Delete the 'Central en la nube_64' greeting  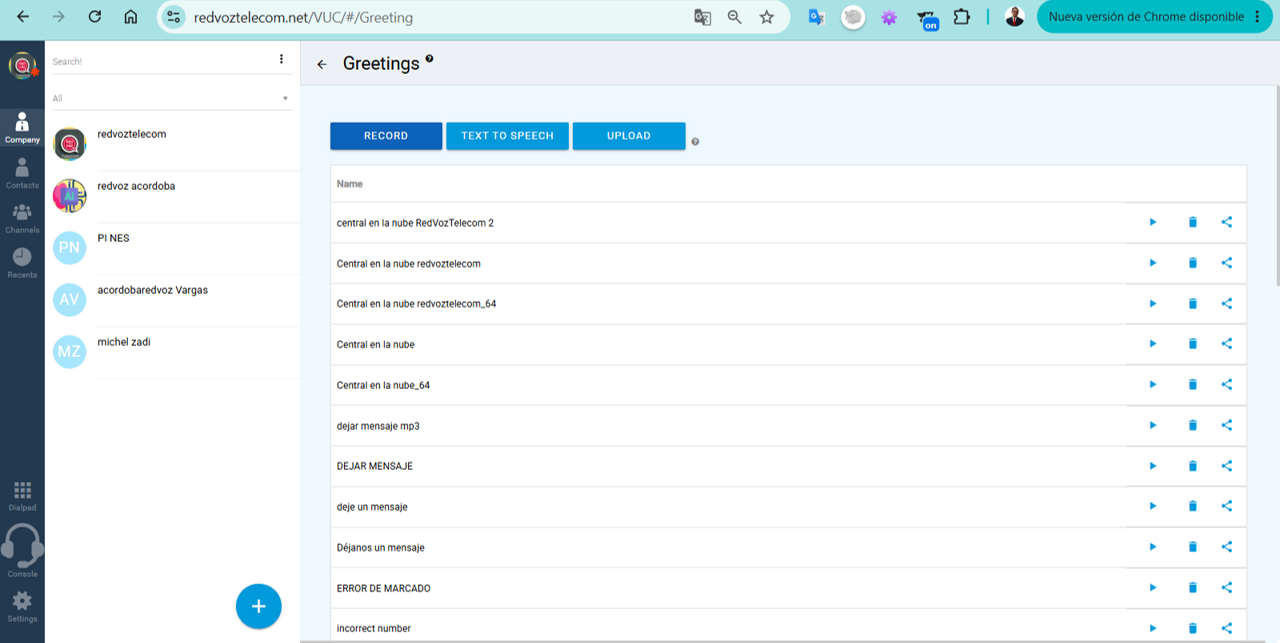click(x=1192, y=384)
